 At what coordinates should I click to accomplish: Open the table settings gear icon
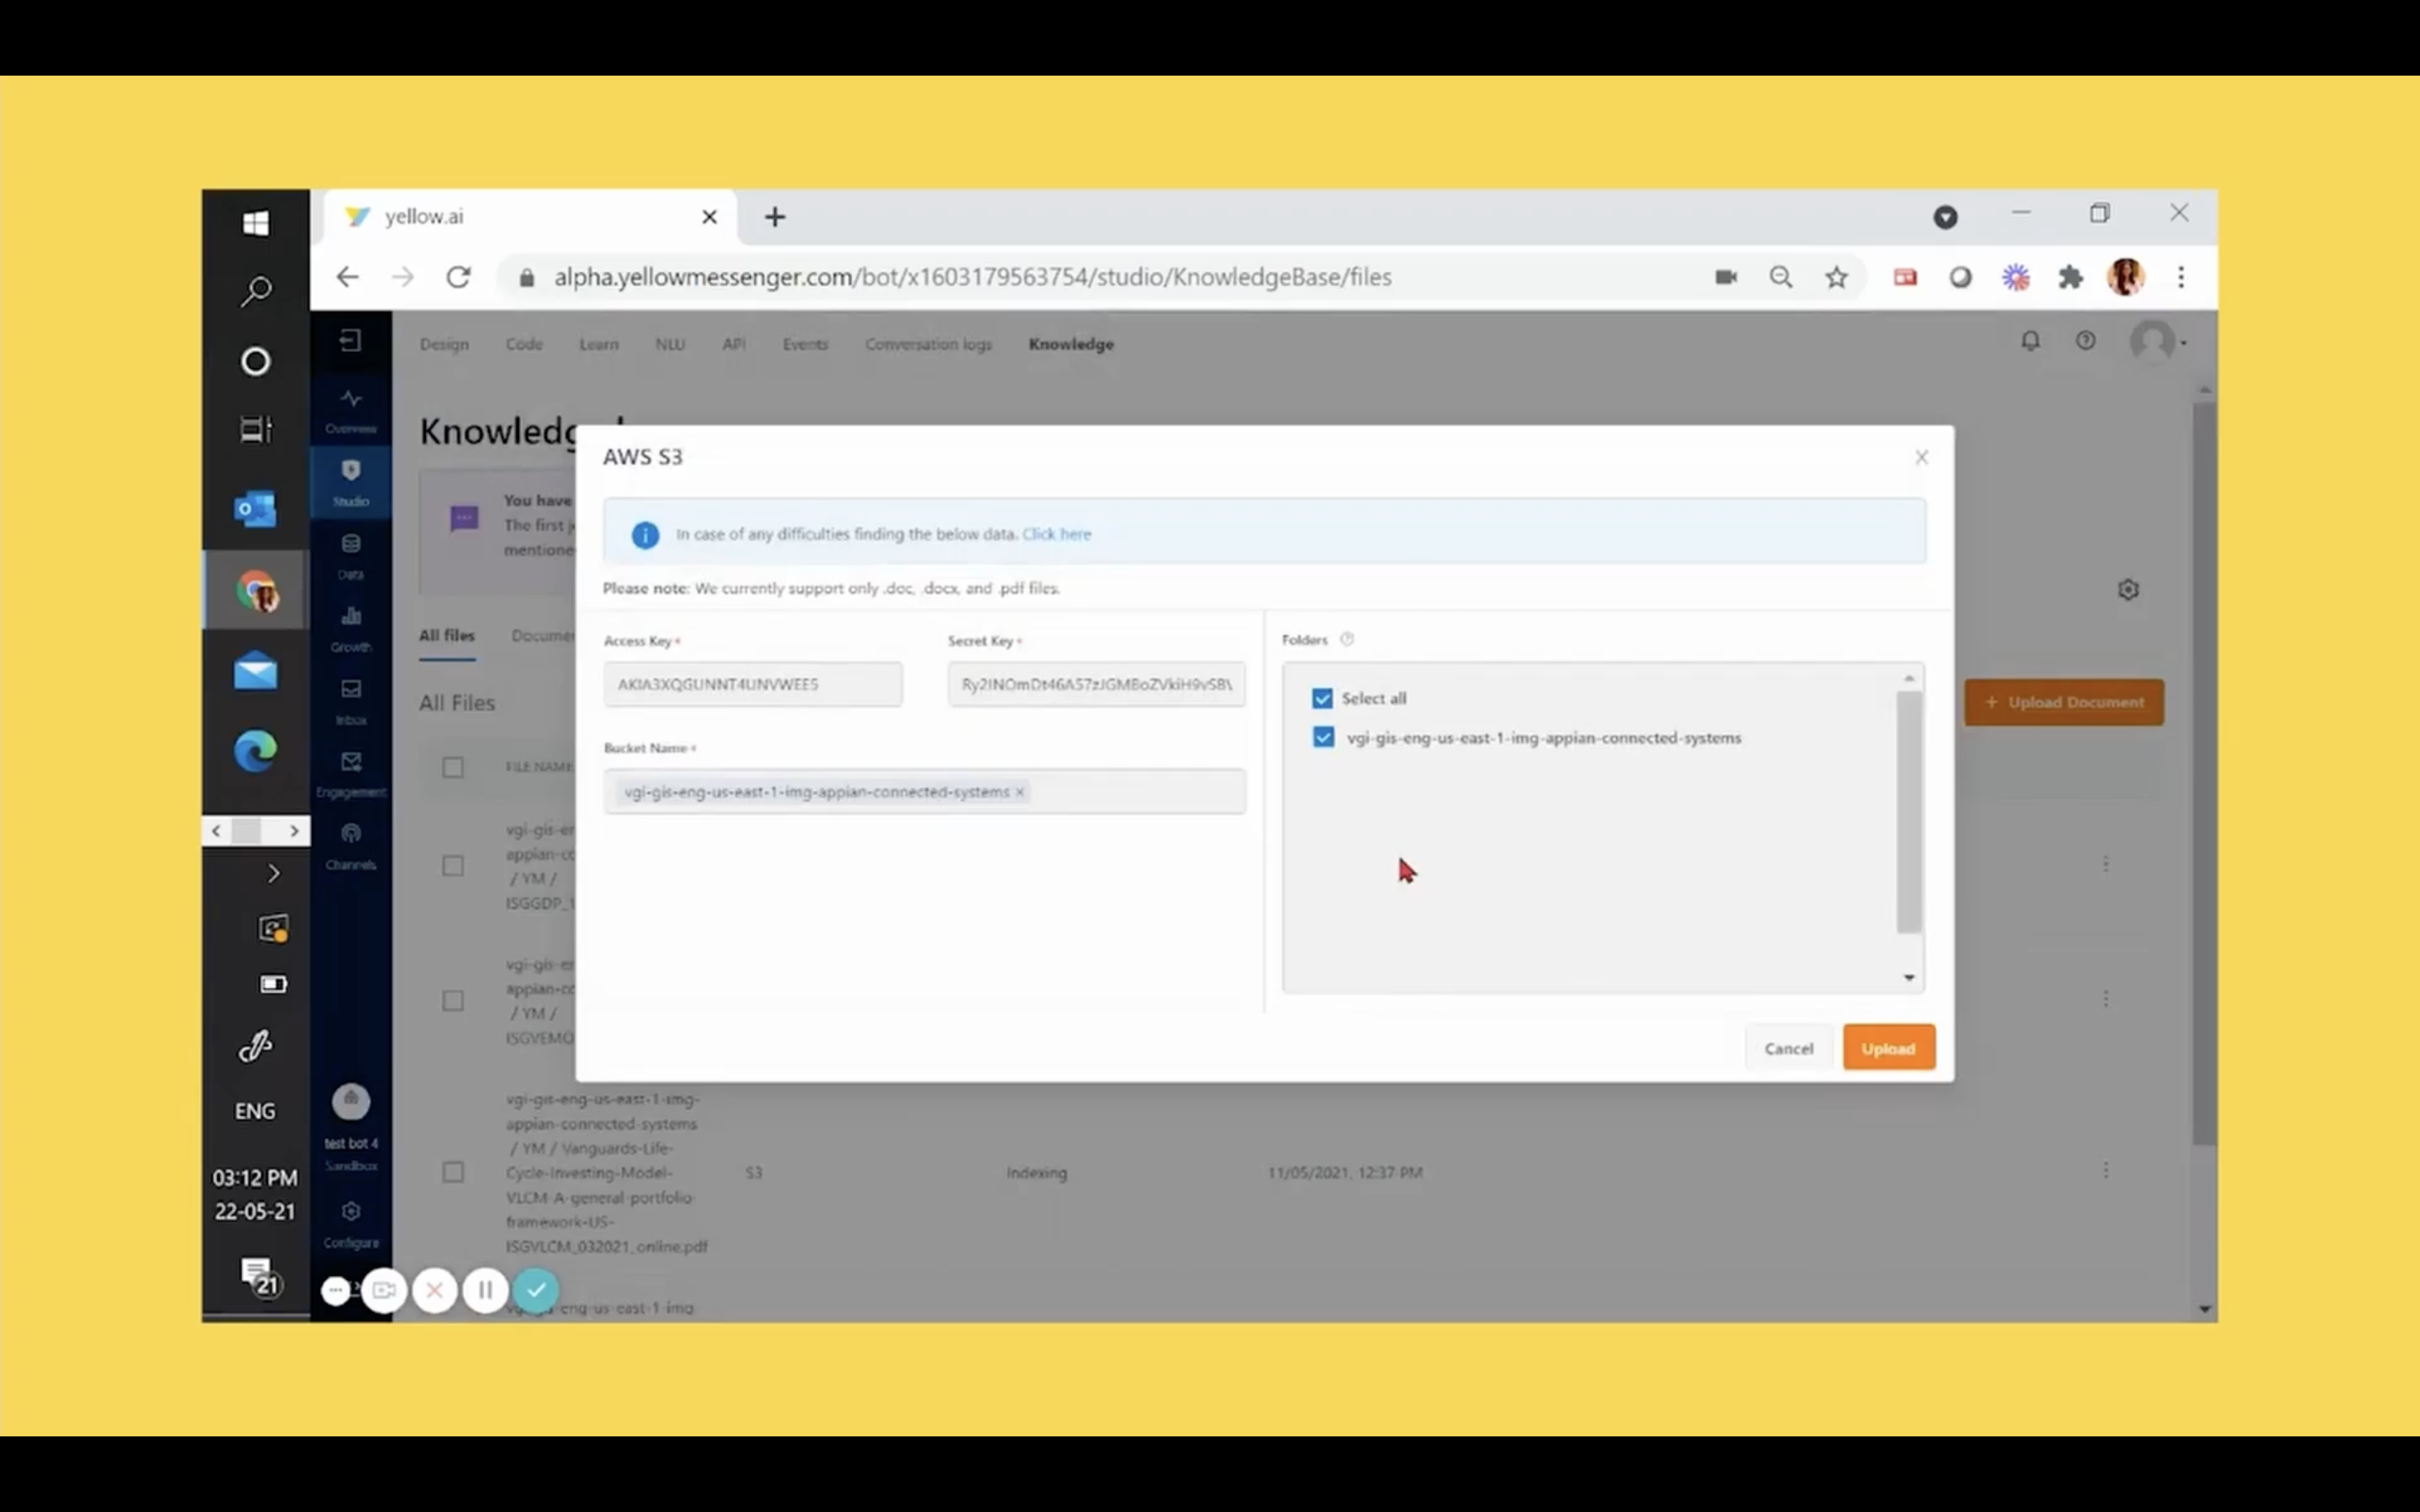(2128, 590)
